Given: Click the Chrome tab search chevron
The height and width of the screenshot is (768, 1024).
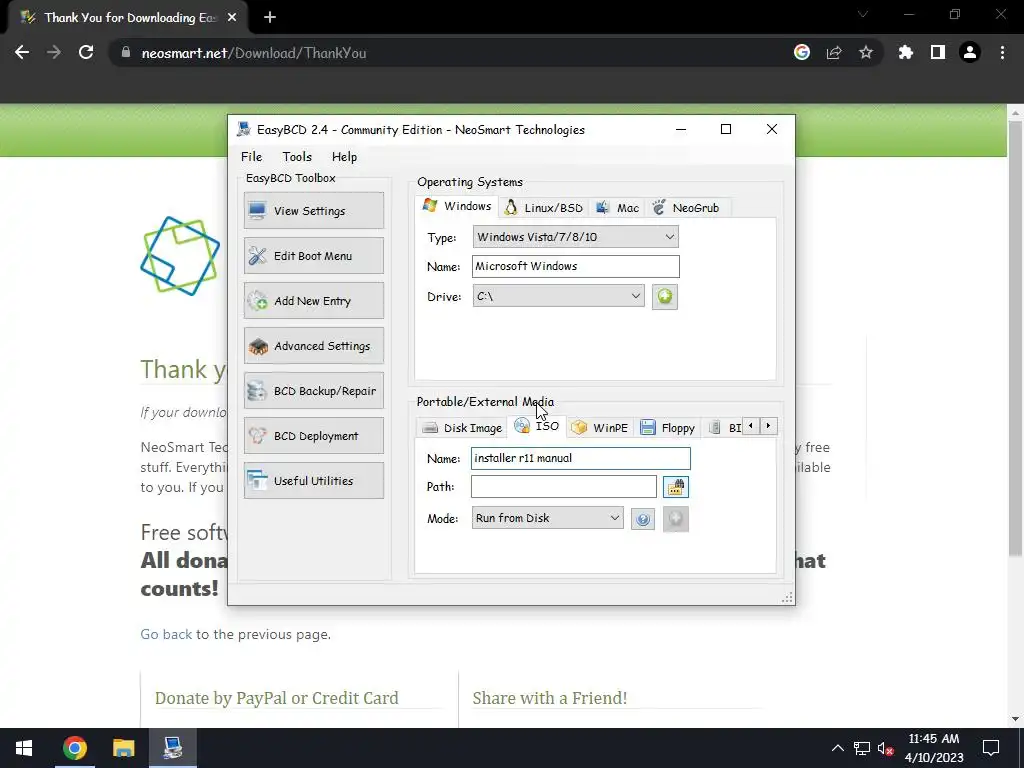Looking at the screenshot, I should tap(863, 14).
